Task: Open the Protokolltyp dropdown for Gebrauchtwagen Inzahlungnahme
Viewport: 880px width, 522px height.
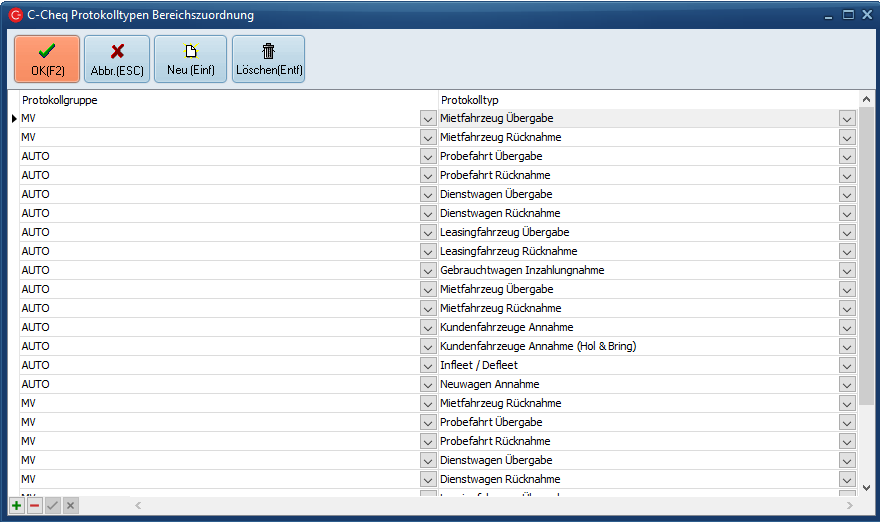Action: tap(847, 271)
